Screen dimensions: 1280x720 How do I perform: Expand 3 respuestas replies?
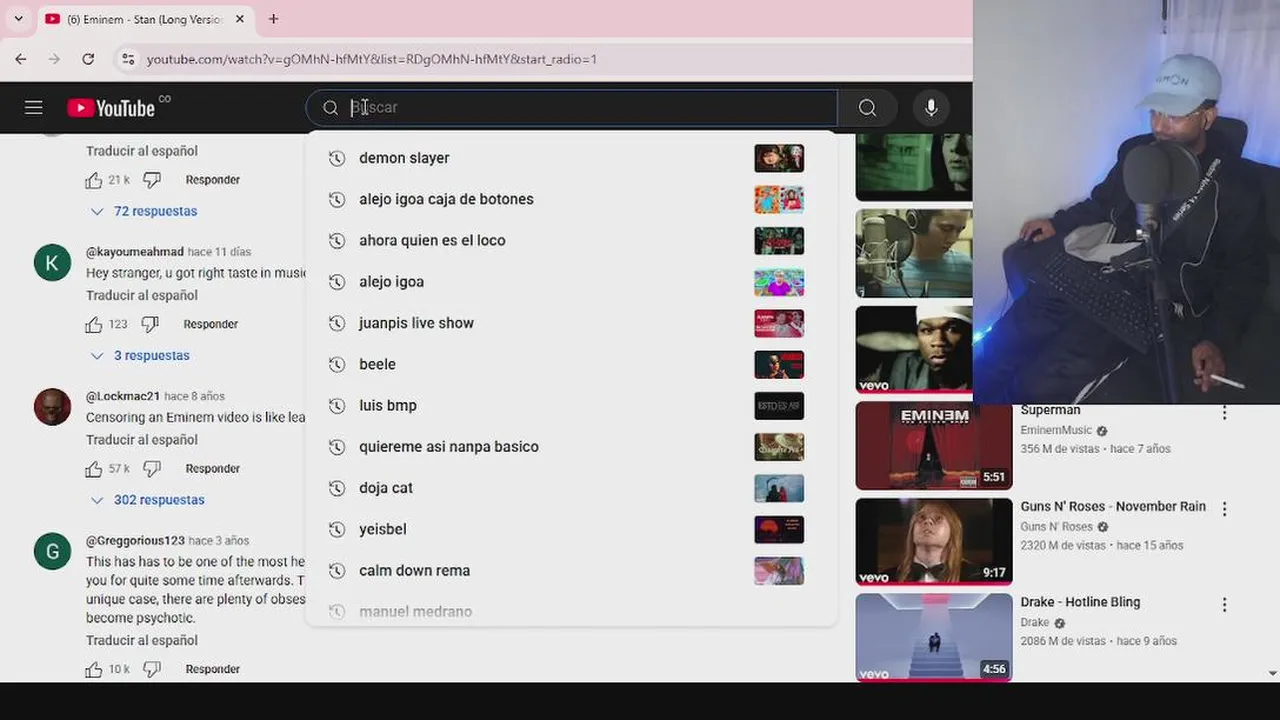pos(140,355)
